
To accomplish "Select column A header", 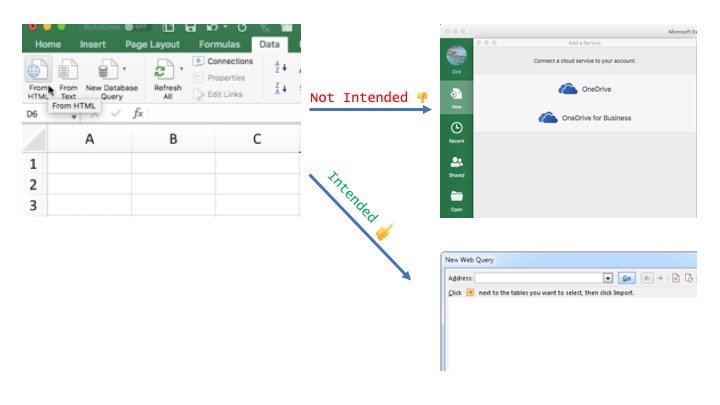I will 90,139.
